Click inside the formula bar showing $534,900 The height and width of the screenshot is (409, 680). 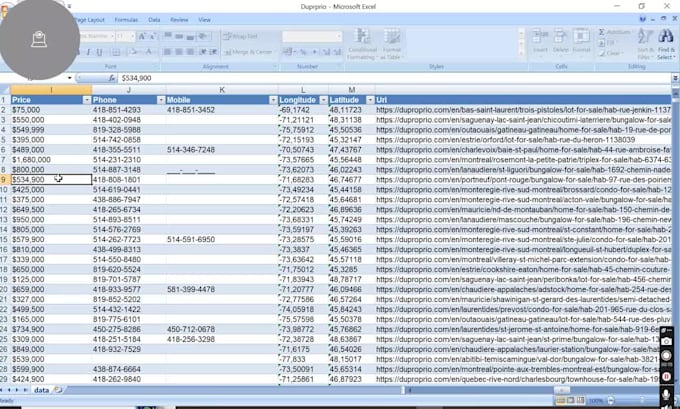[394, 78]
